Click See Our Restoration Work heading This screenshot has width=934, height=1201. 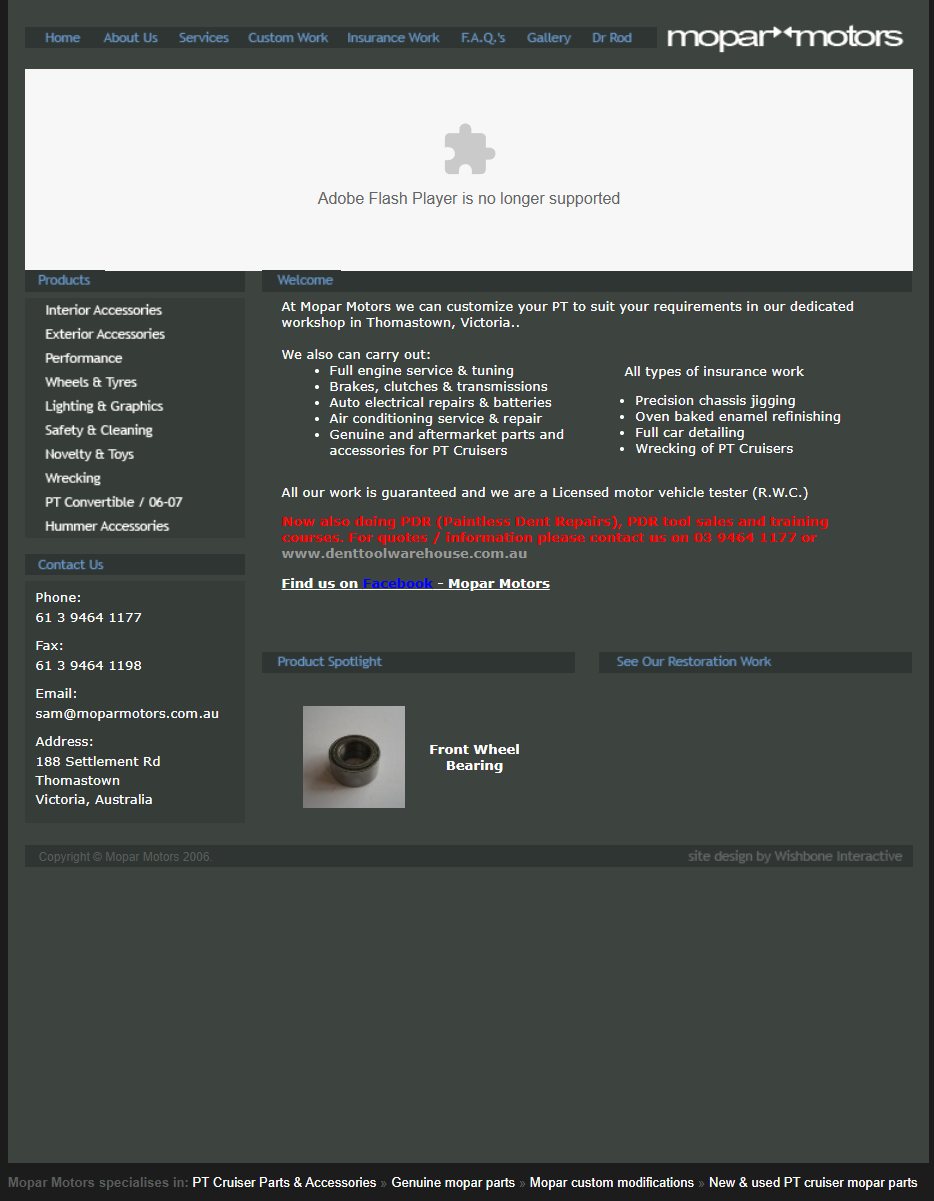(x=694, y=661)
